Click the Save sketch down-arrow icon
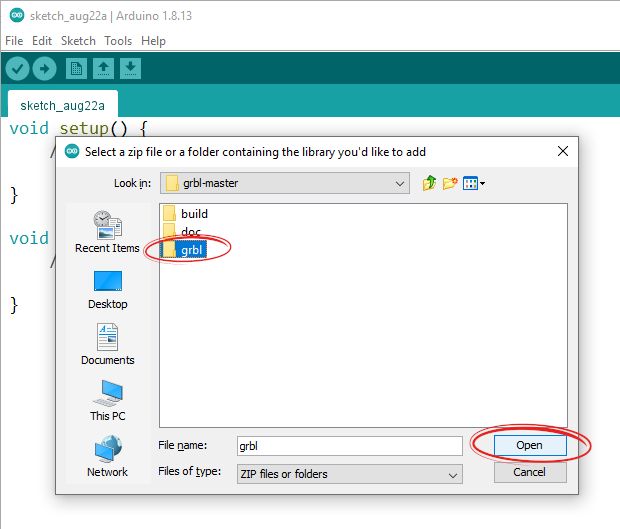The height and width of the screenshot is (529, 620). [x=130, y=69]
